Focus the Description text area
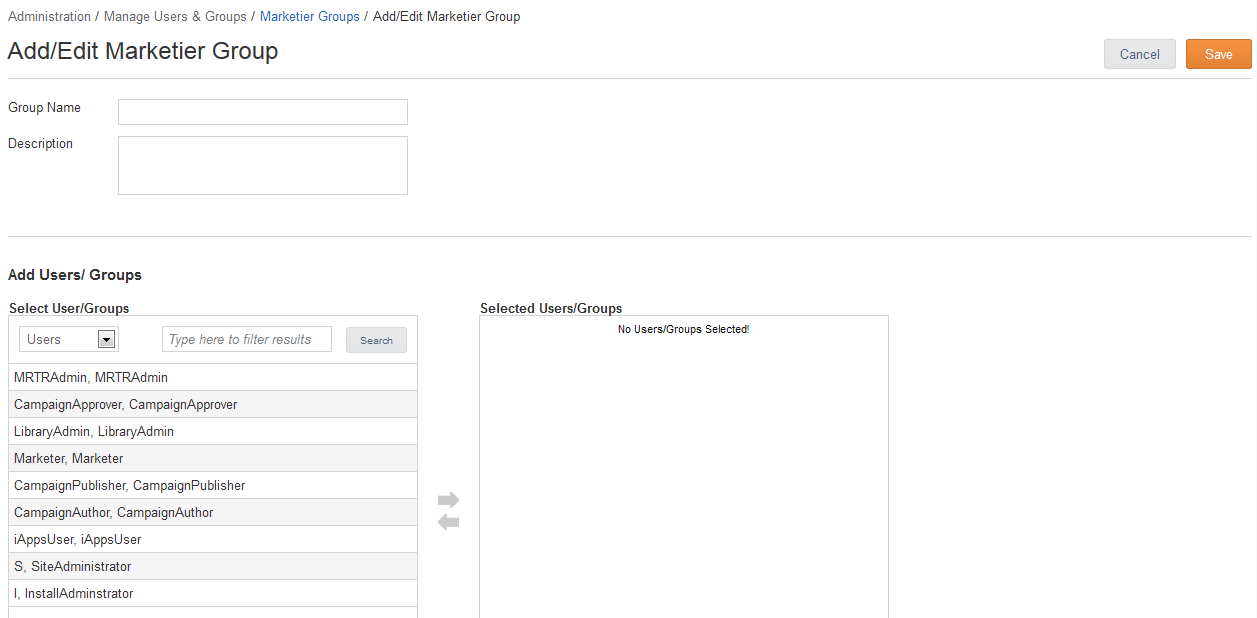Screen dimensions: 1257x618 (x=263, y=165)
